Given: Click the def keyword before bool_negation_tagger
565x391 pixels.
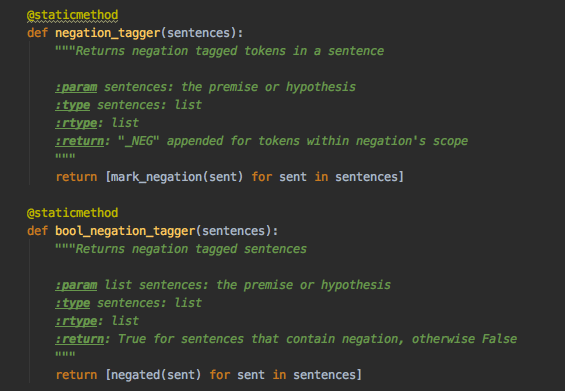Looking at the screenshot, I should 37,231.
